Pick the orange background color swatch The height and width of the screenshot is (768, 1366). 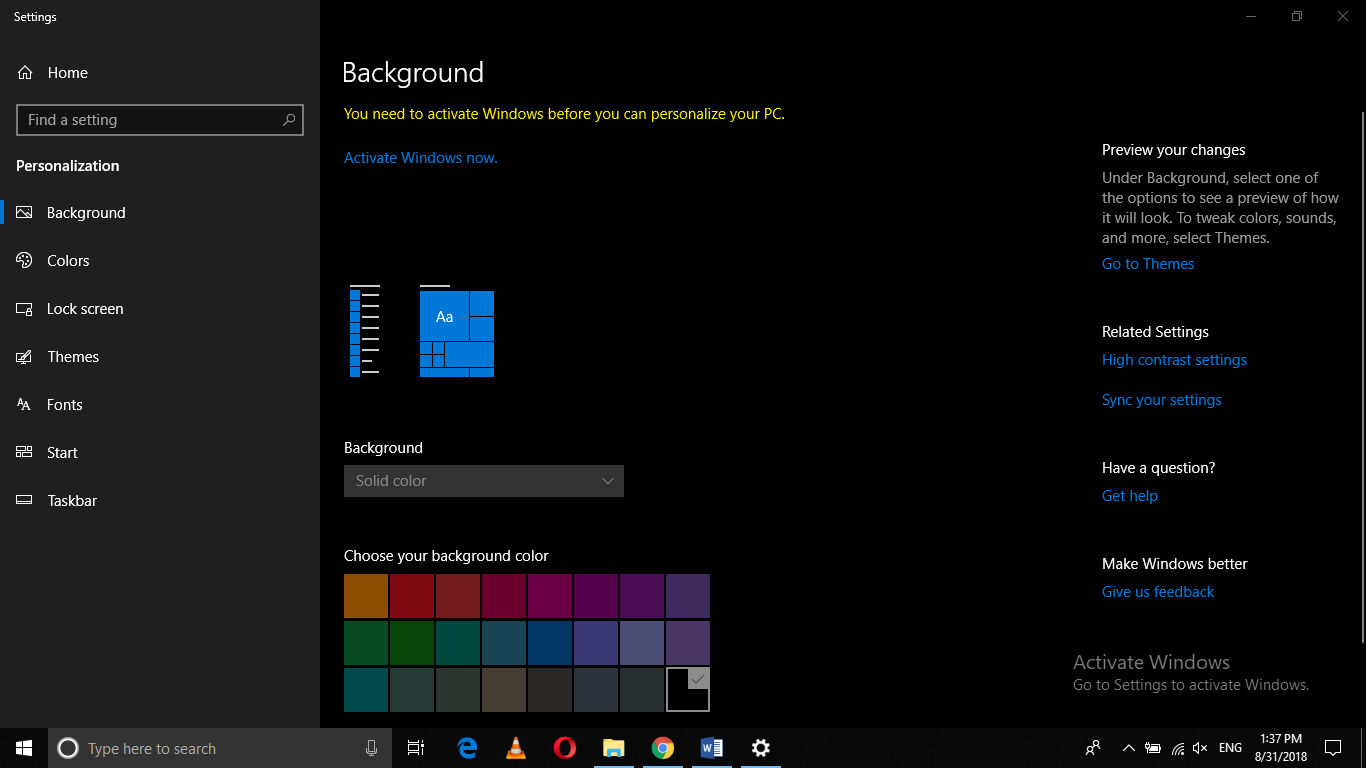366,596
